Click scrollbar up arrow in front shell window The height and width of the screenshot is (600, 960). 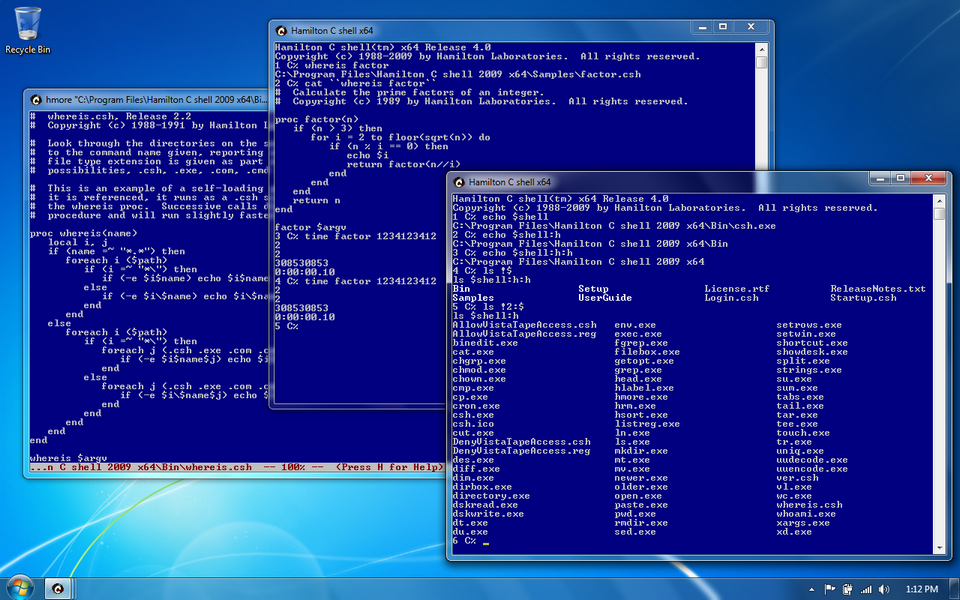(939, 200)
